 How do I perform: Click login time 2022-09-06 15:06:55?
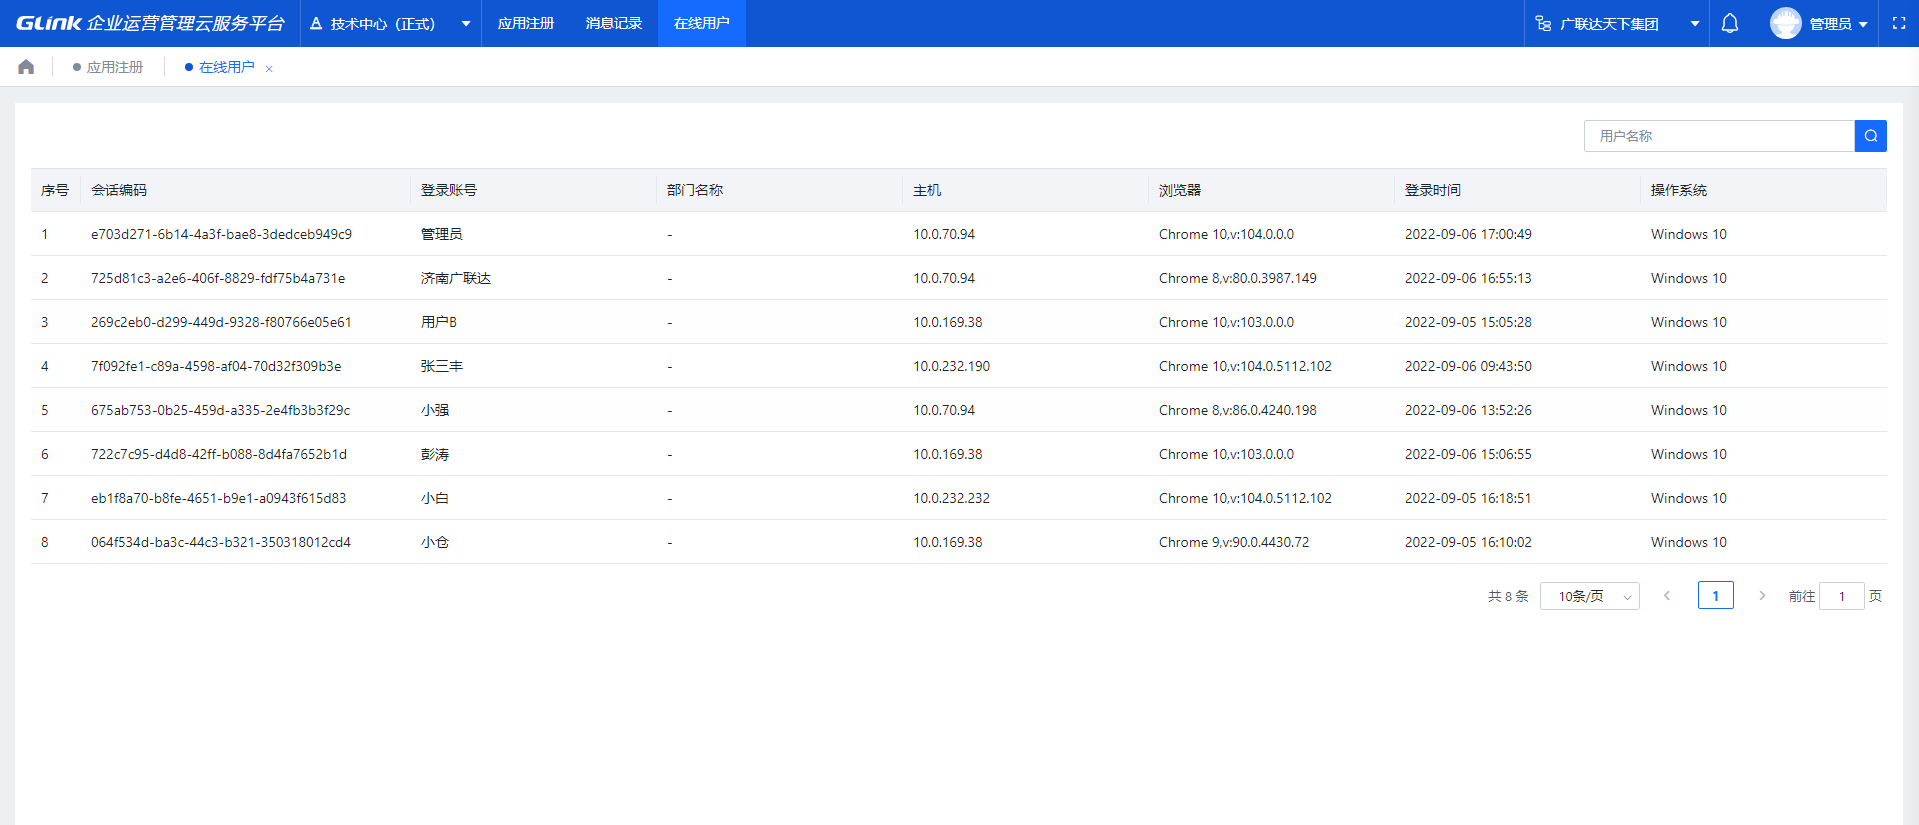[1468, 454]
